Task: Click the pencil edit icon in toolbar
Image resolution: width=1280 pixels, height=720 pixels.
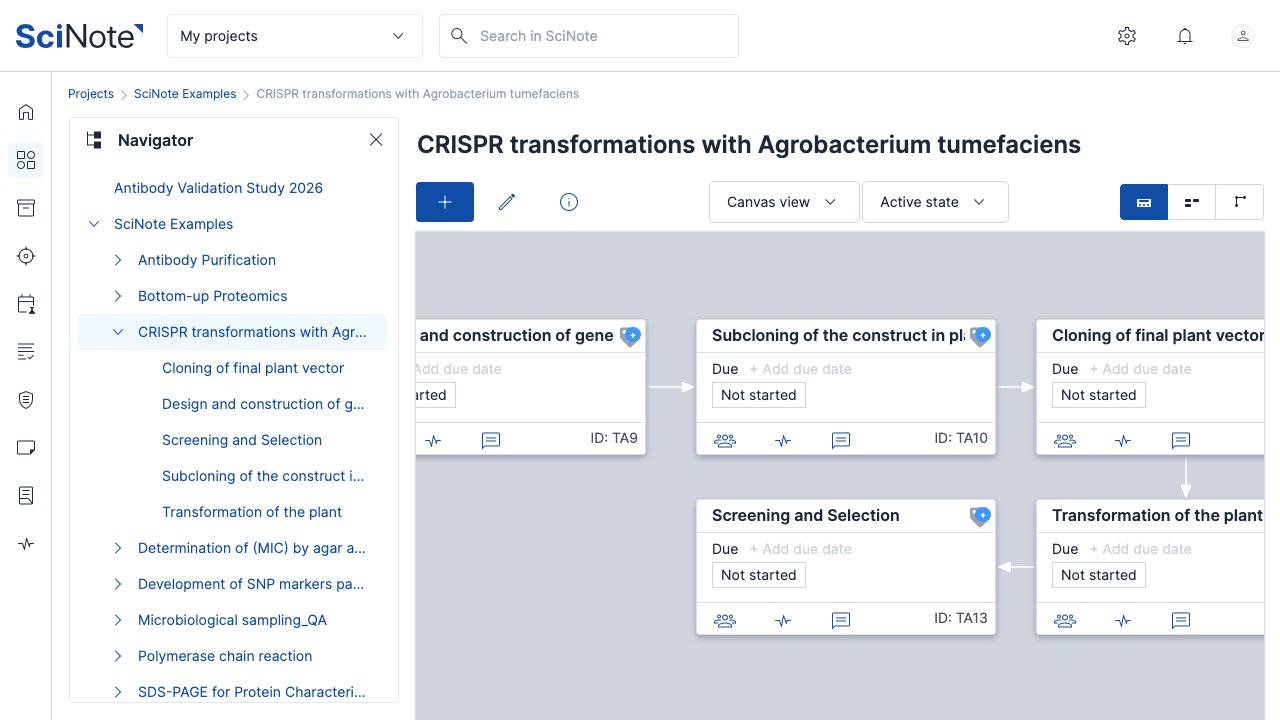Action: (507, 202)
